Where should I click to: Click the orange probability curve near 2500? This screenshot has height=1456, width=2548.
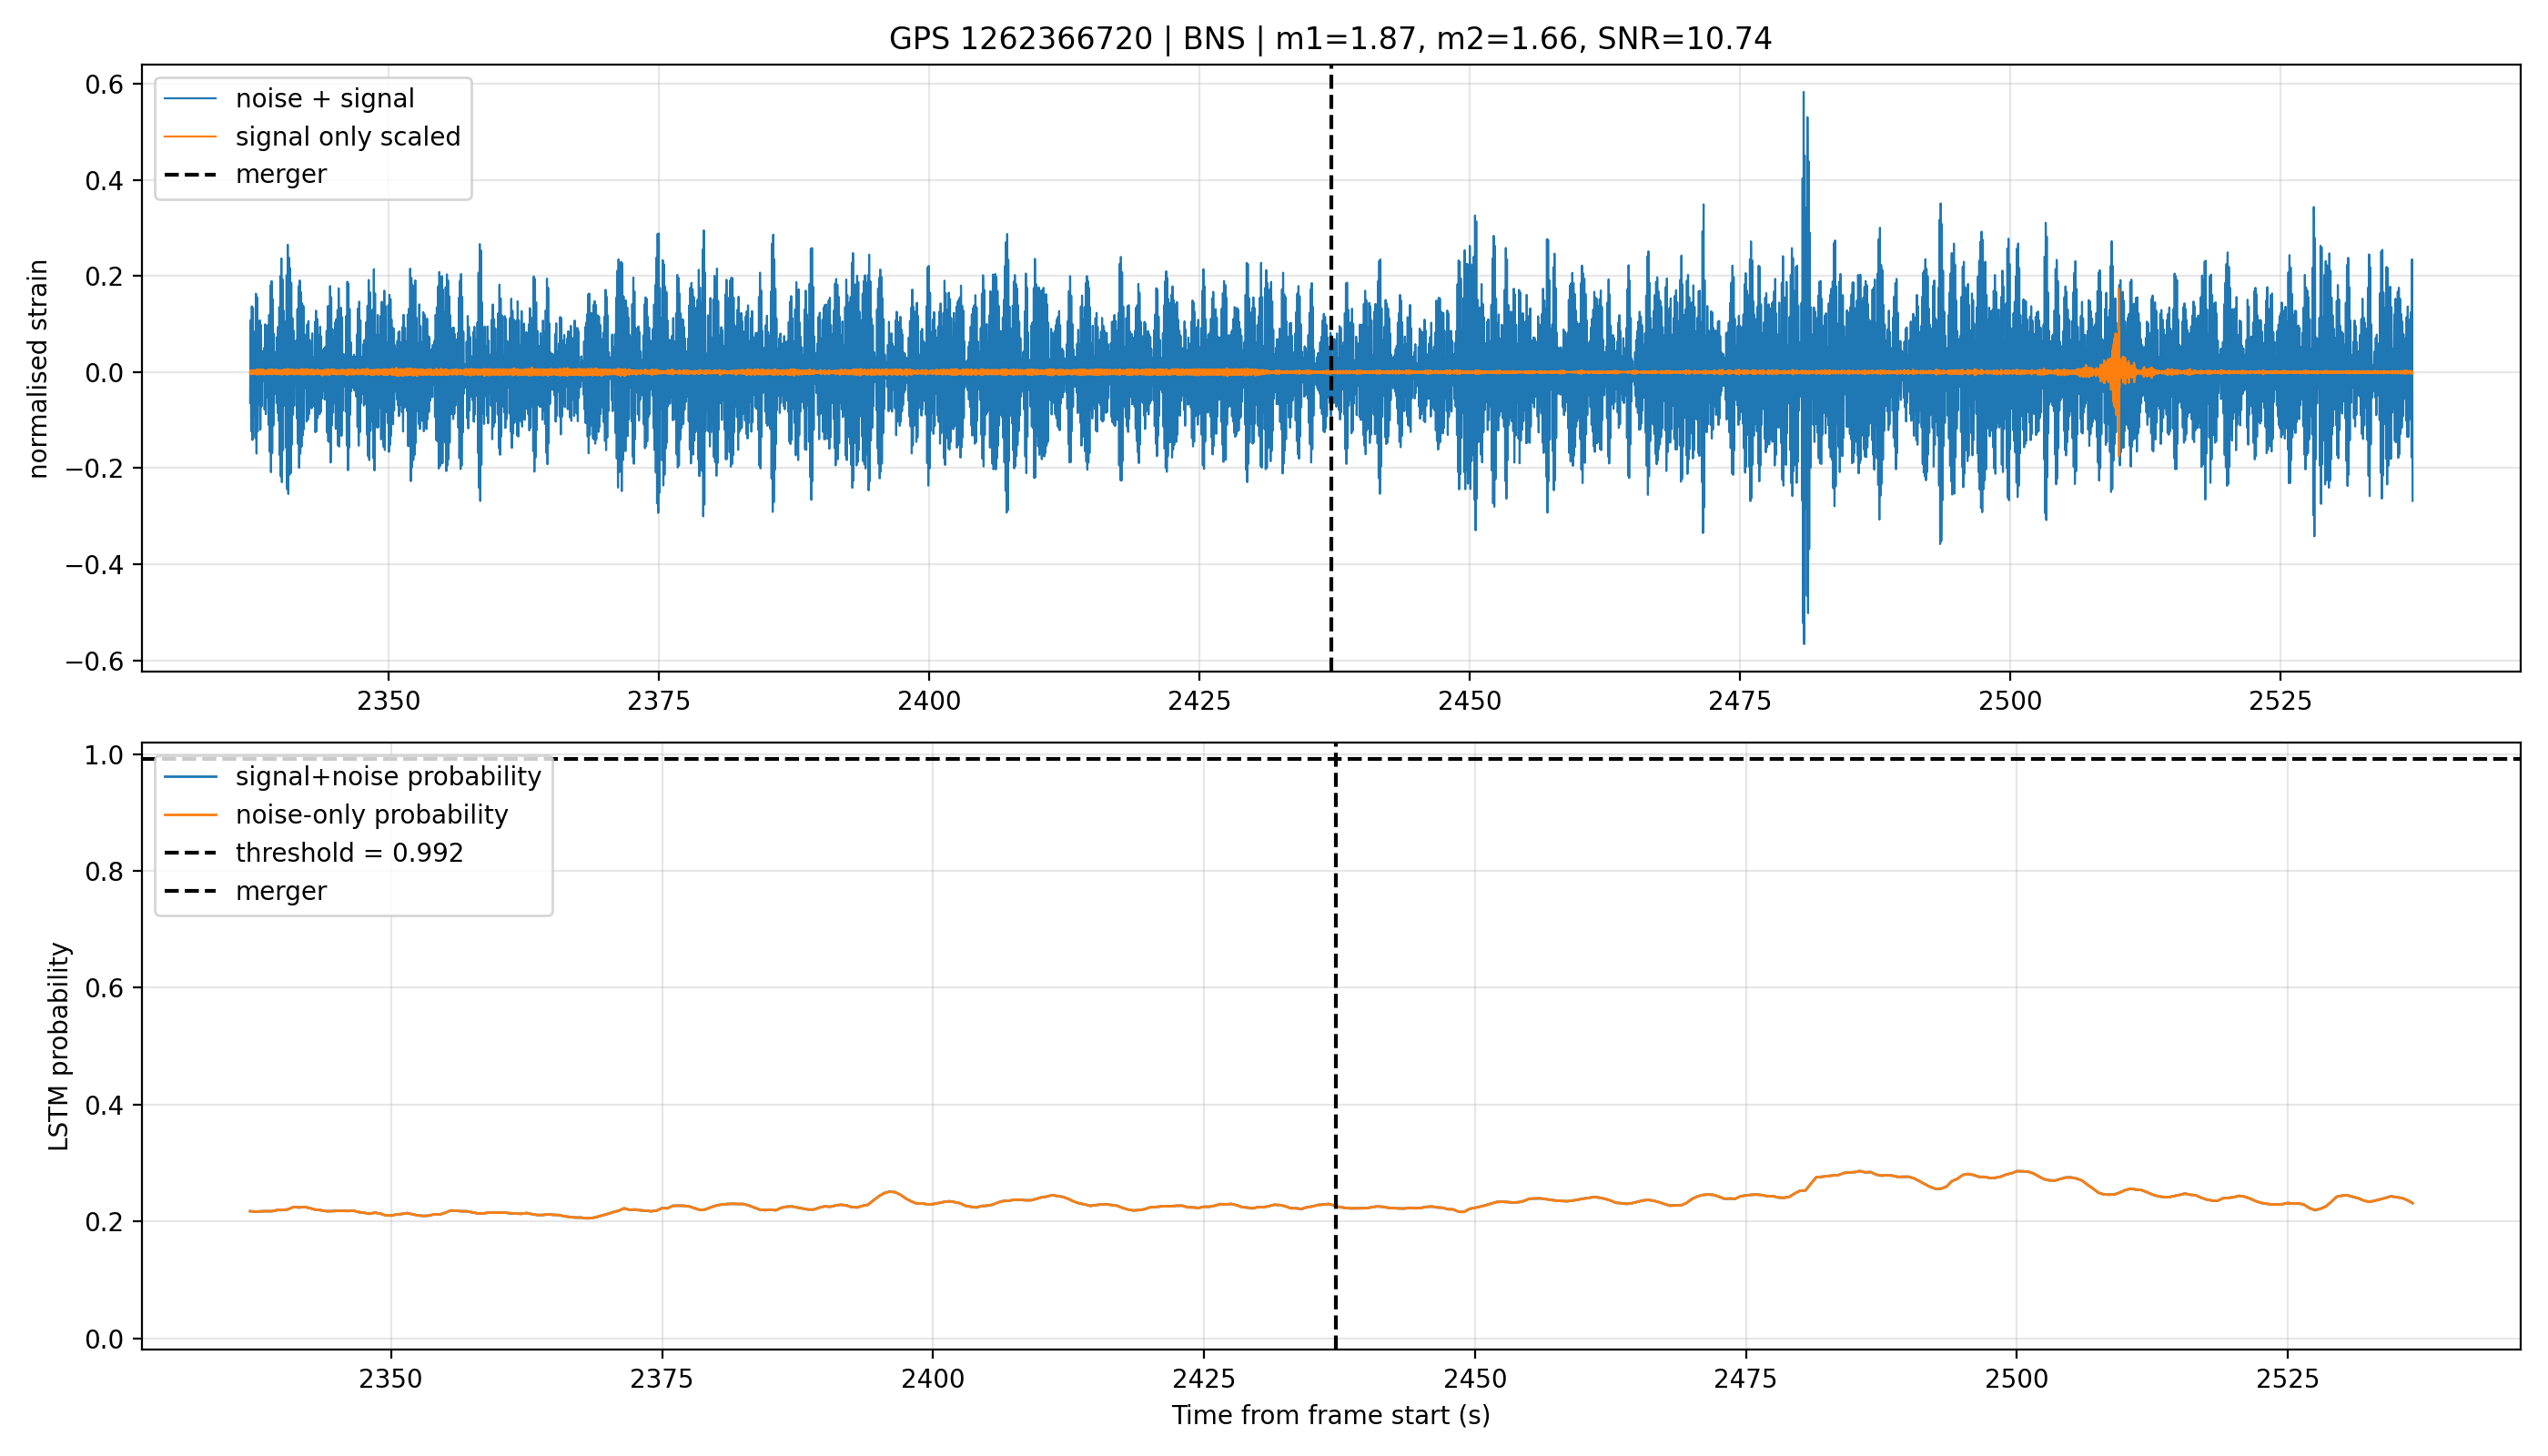[x=2017, y=1171]
